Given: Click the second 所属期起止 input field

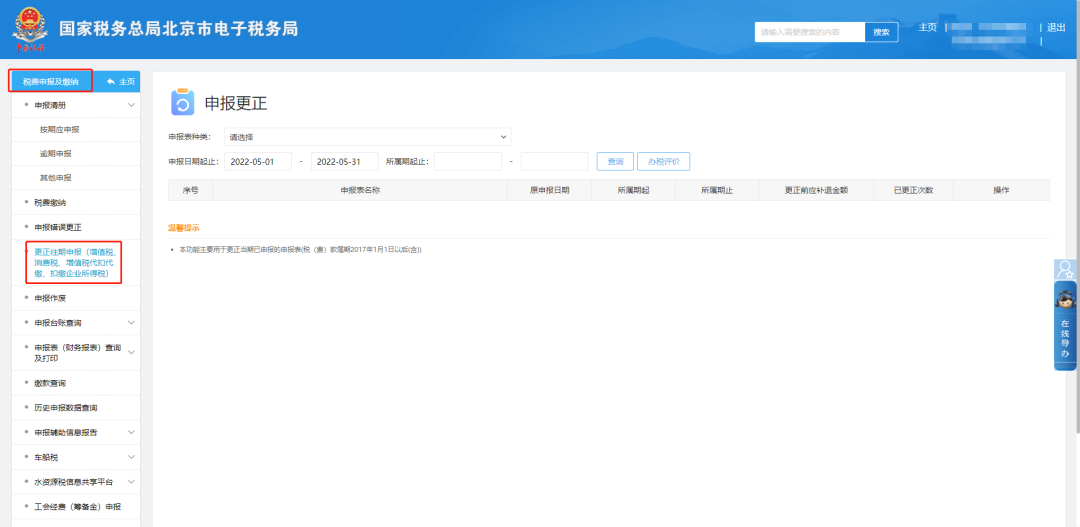Looking at the screenshot, I should tap(554, 161).
